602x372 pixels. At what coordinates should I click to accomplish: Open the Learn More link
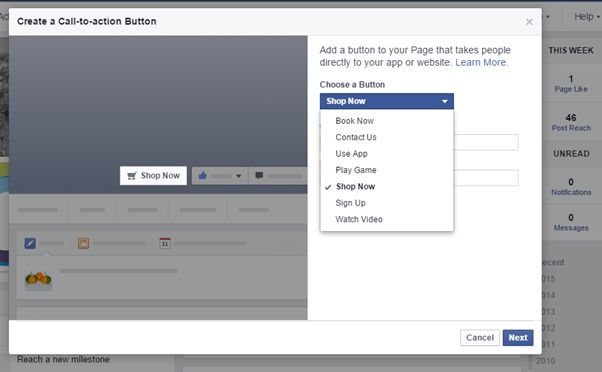[481, 62]
